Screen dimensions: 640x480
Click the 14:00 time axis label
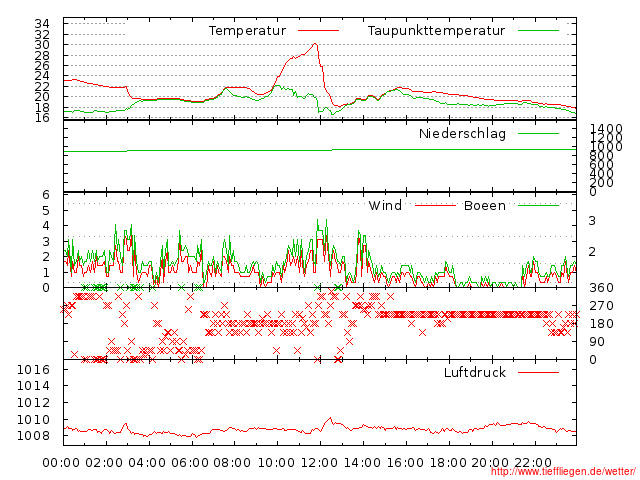point(362,463)
